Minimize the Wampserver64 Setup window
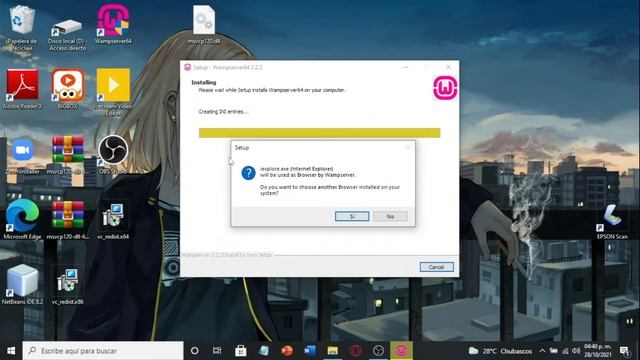 (x=405, y=67)
